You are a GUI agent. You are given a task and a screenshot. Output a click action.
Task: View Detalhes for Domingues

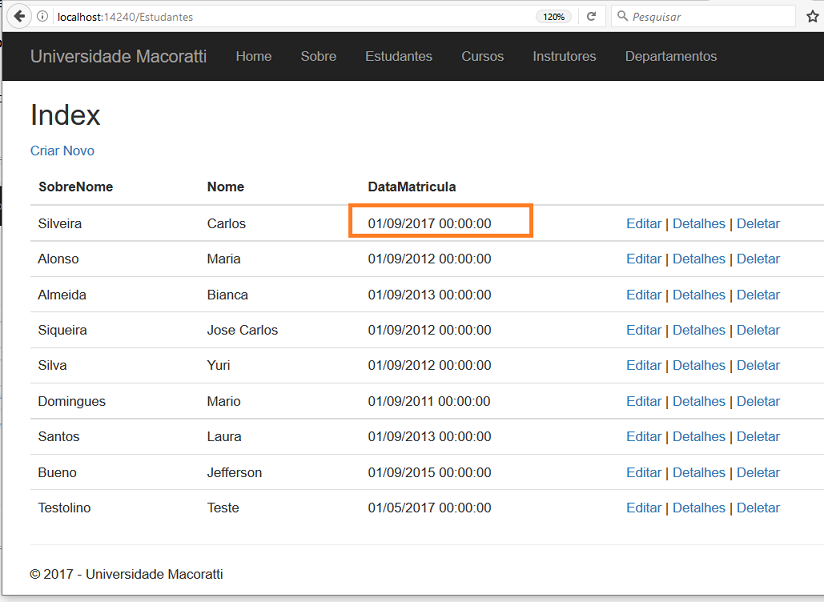[x=699, y=401]
